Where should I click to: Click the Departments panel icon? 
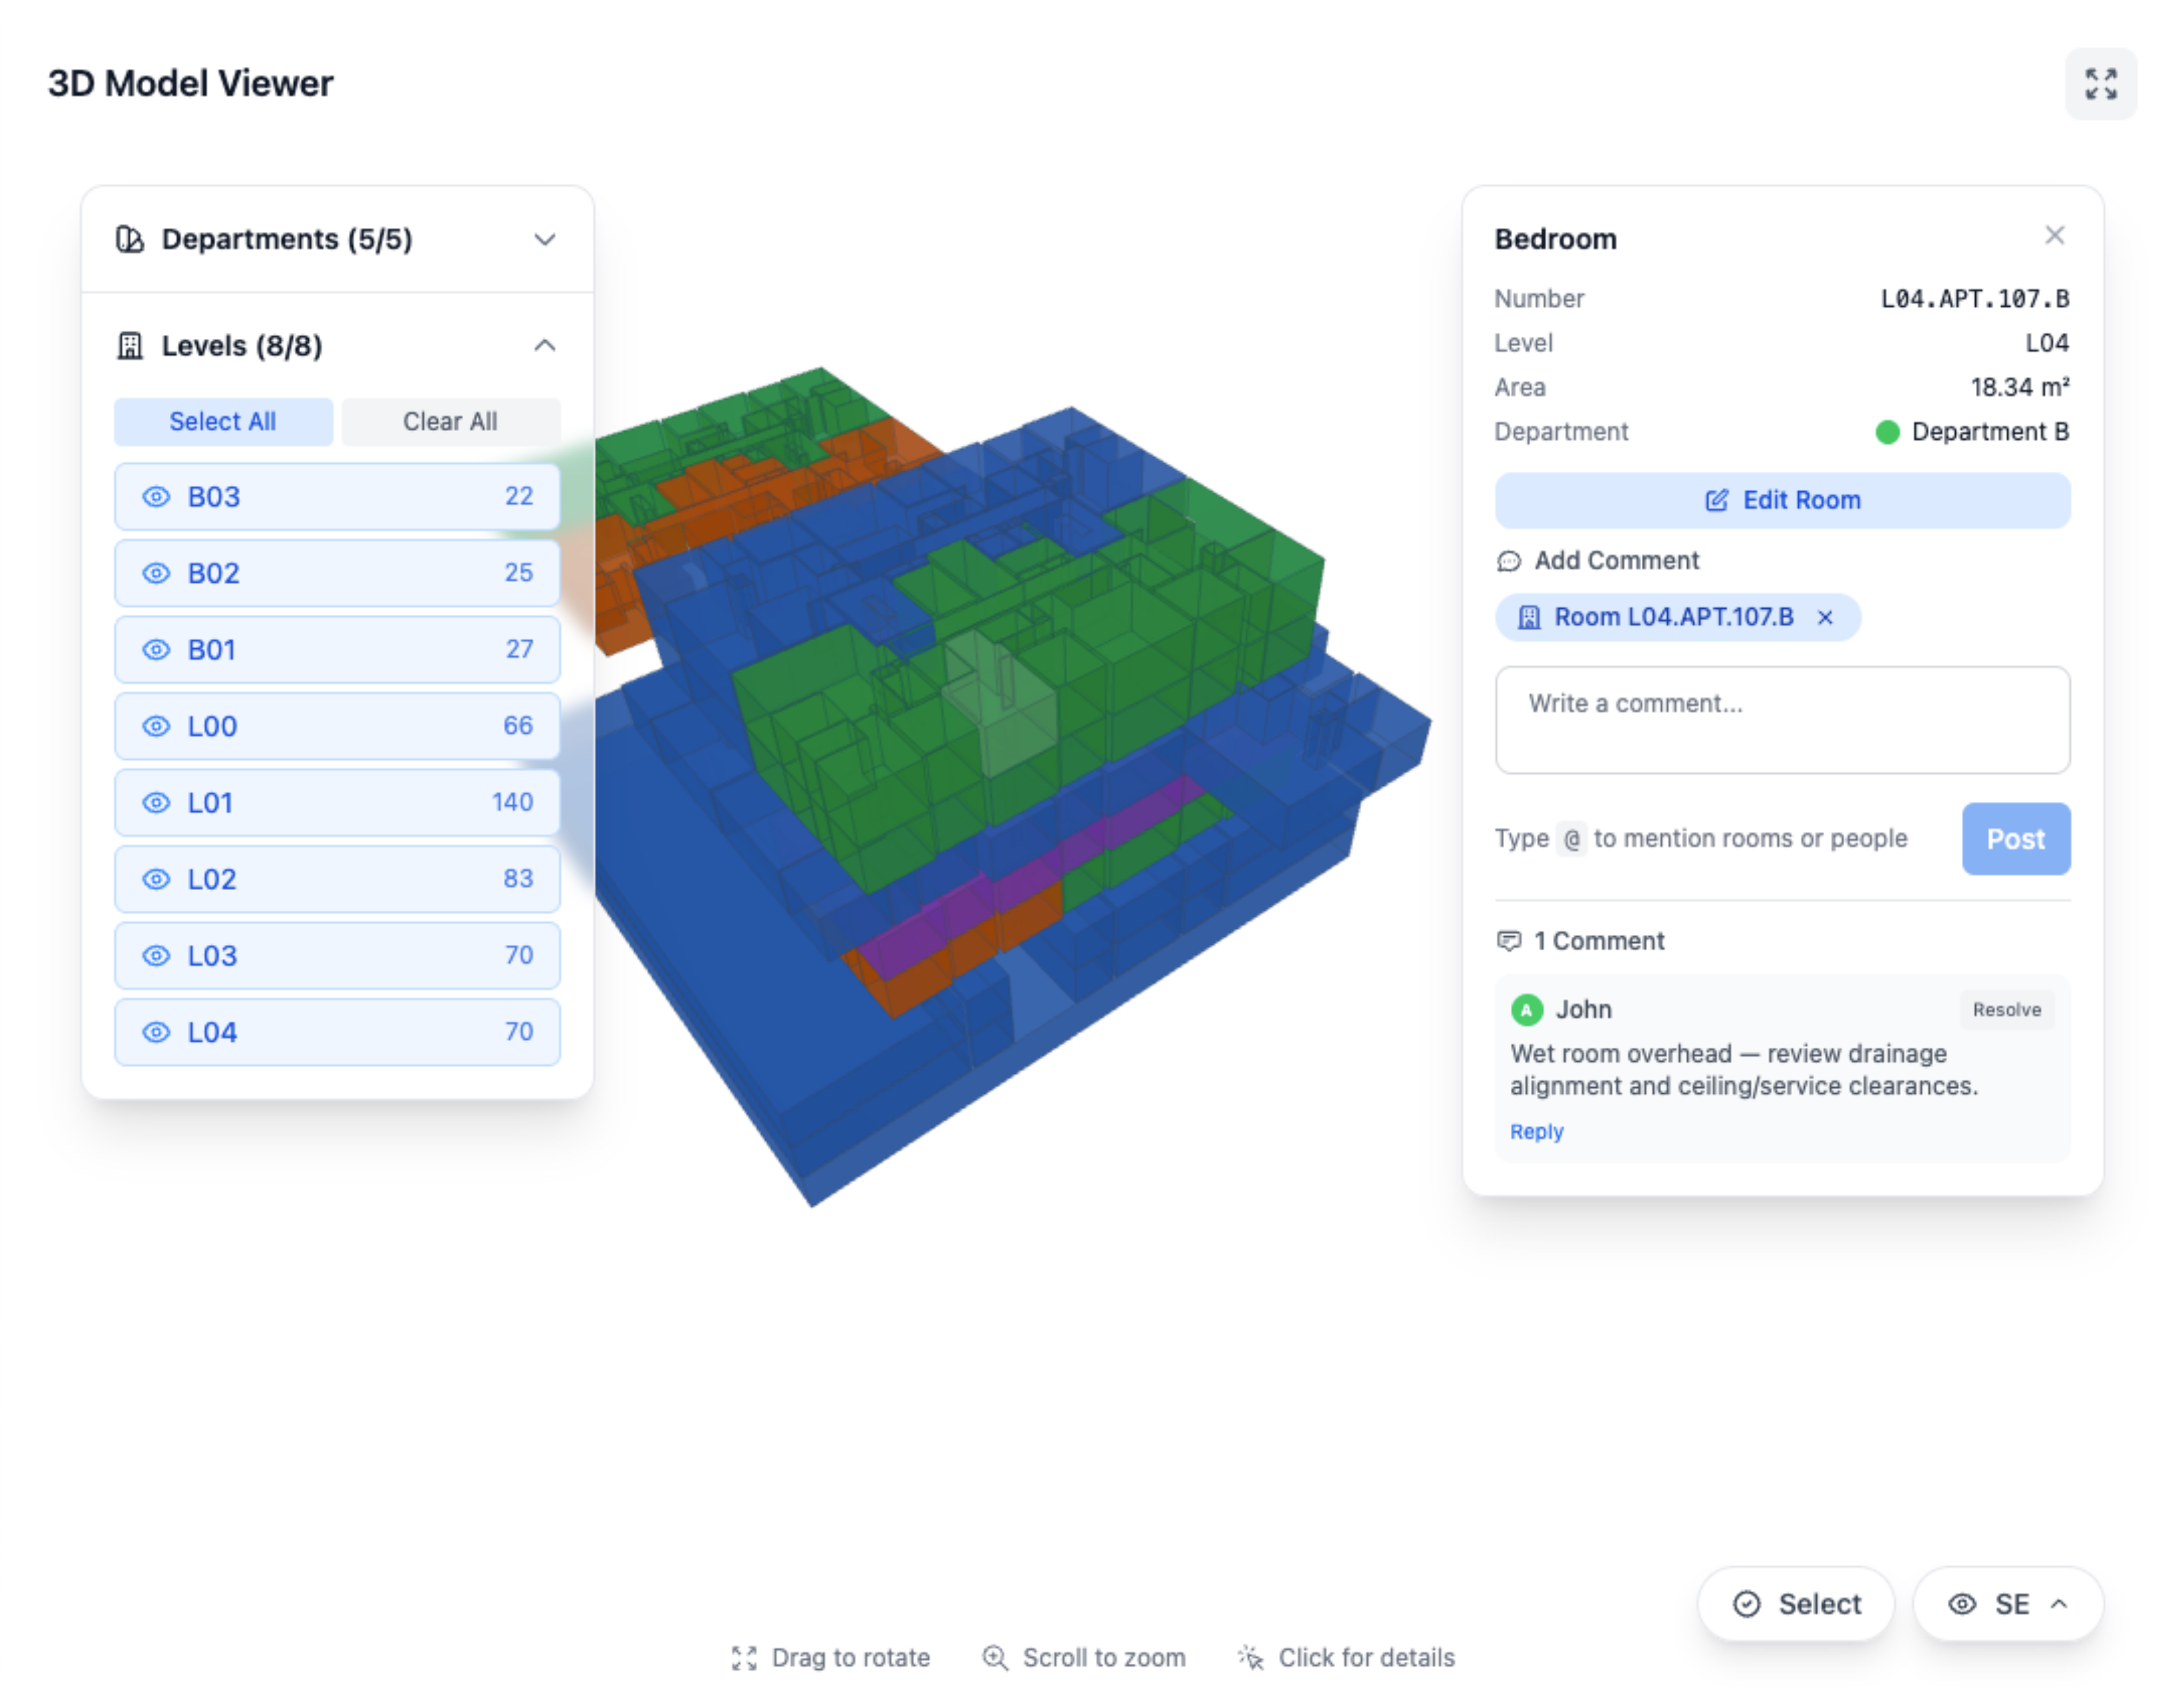pyautogui.click(x=129, y=239)
